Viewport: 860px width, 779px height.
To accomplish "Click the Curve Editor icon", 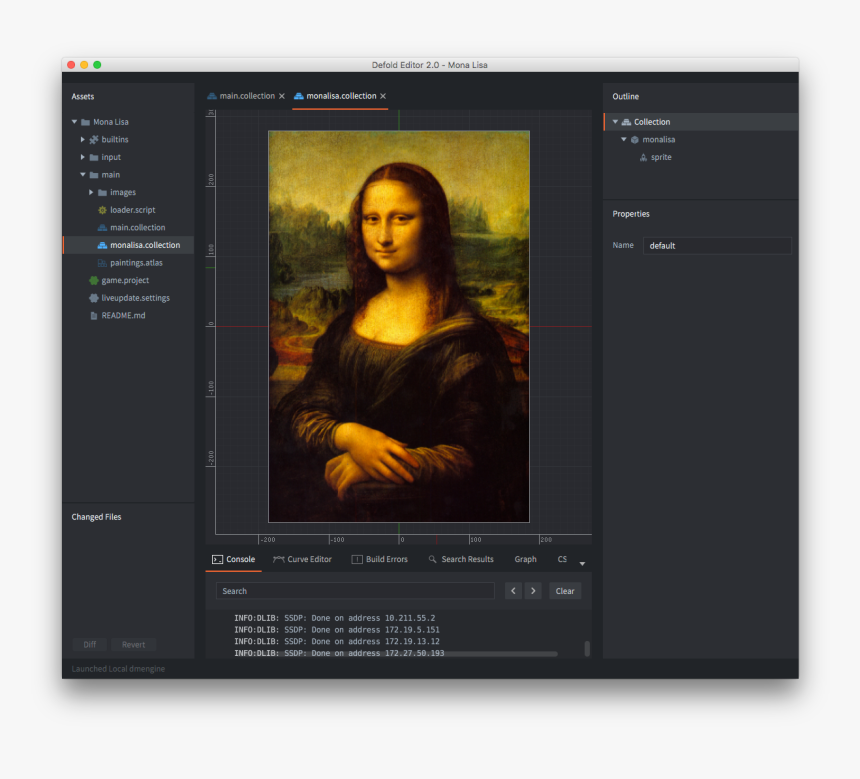I will (x=279, y=560).
